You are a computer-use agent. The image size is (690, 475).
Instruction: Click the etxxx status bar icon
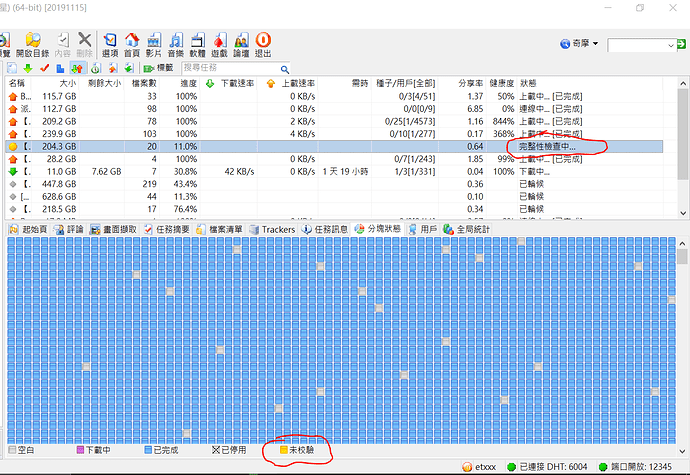pyautogui.click(x=467, y=467)
